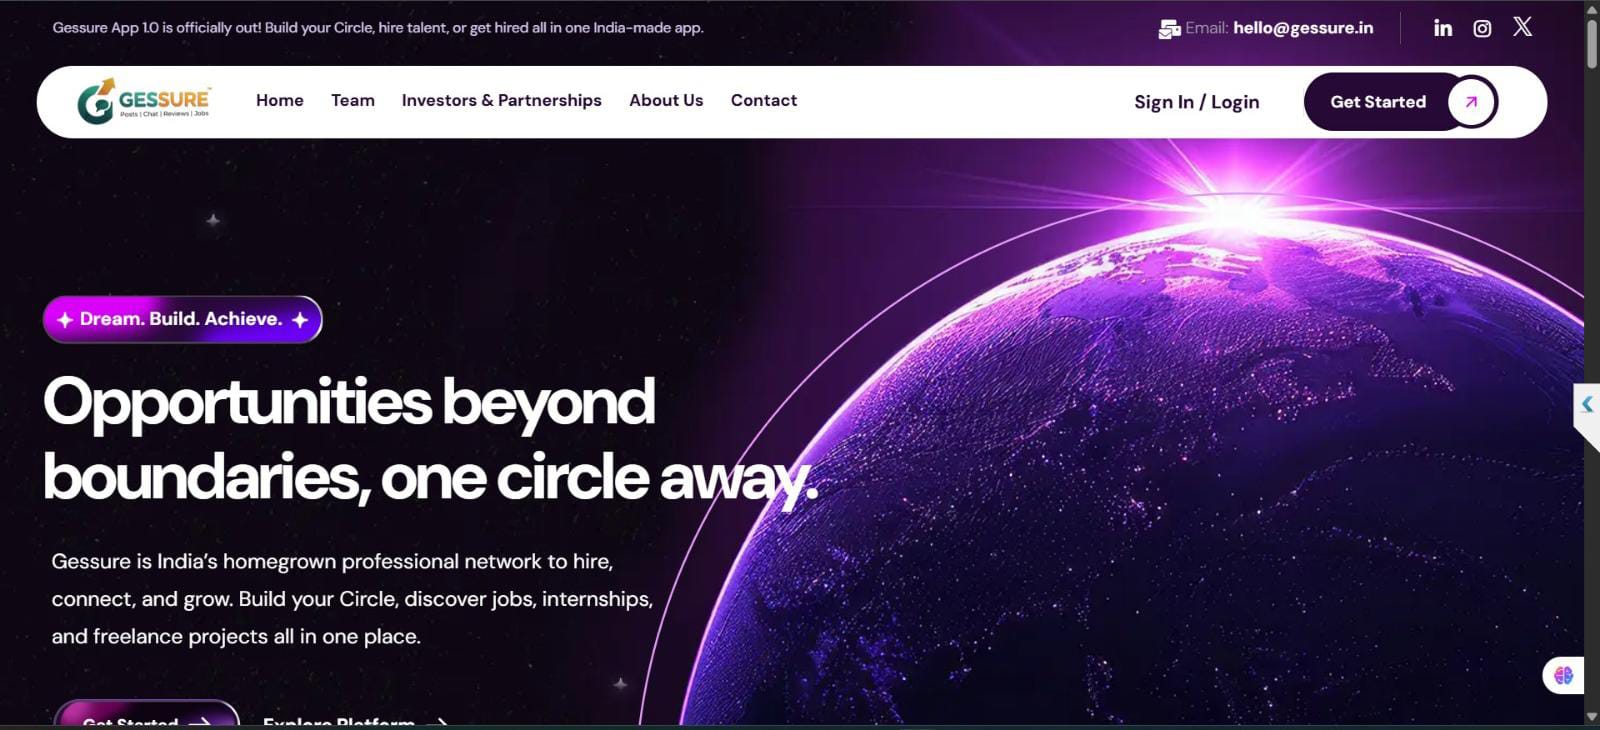Open the LinkedIn icon in top bar

click(x=1442, y=28)
